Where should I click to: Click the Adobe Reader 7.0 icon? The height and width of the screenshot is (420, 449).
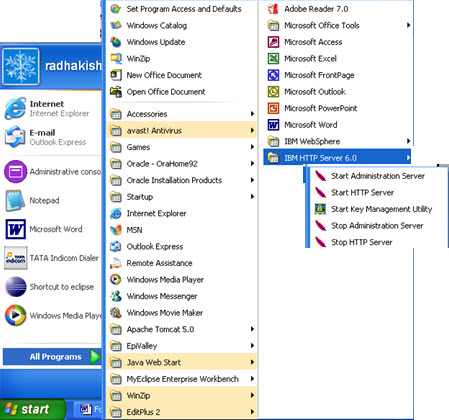pyautogui.click(x=273, y=9)
